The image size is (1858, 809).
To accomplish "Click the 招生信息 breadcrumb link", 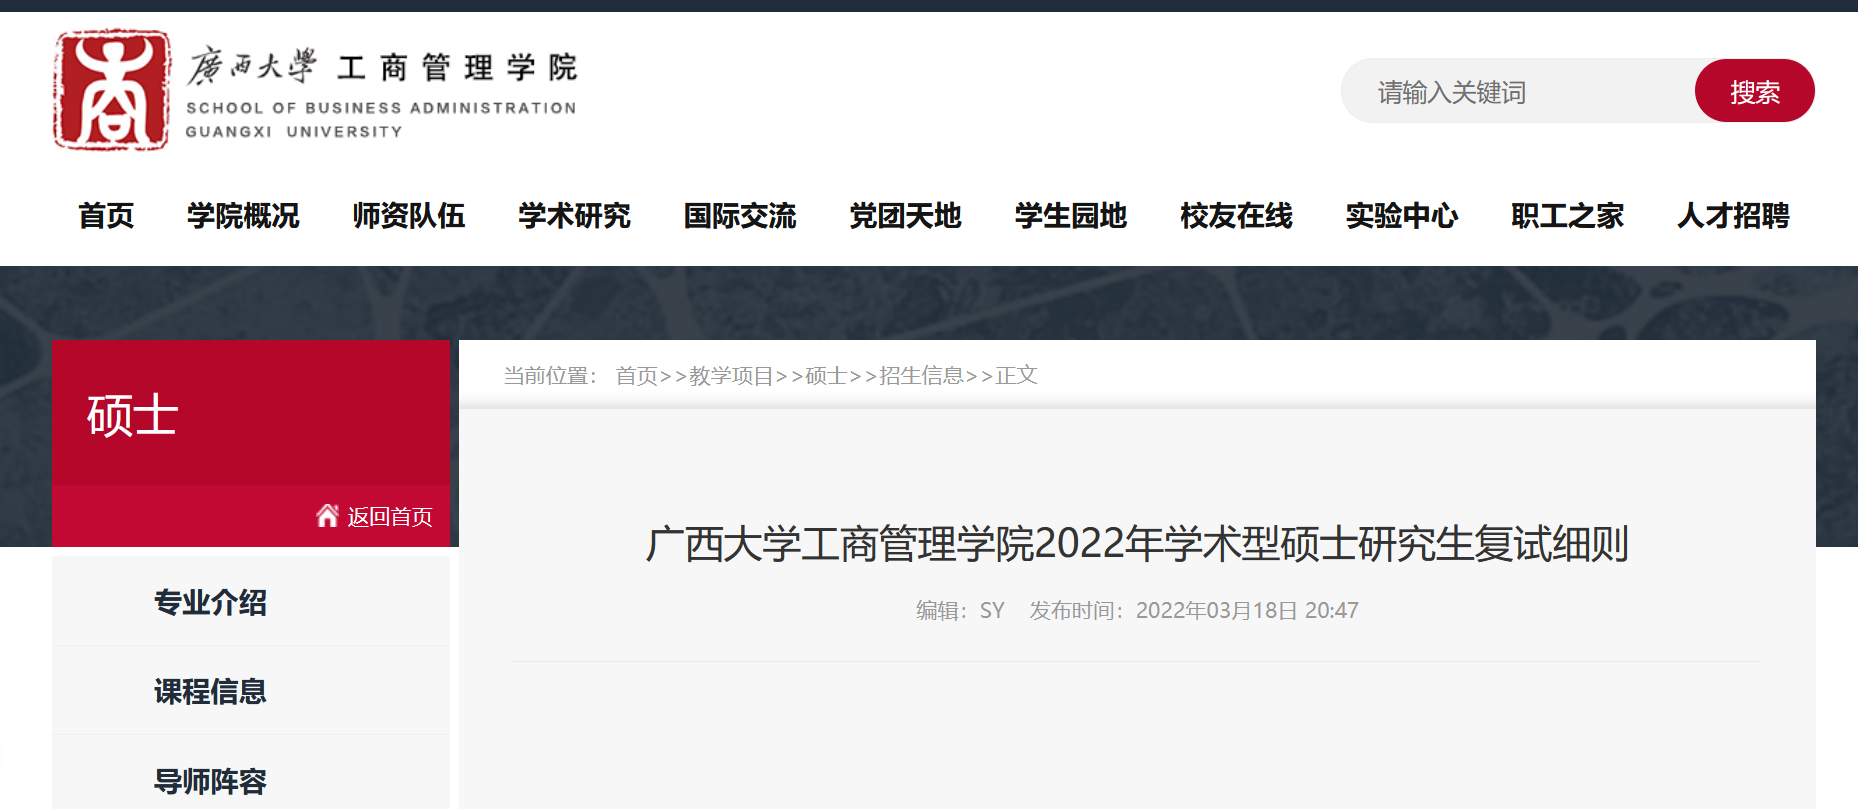I will pyautogui.click(x=921, y=375).
